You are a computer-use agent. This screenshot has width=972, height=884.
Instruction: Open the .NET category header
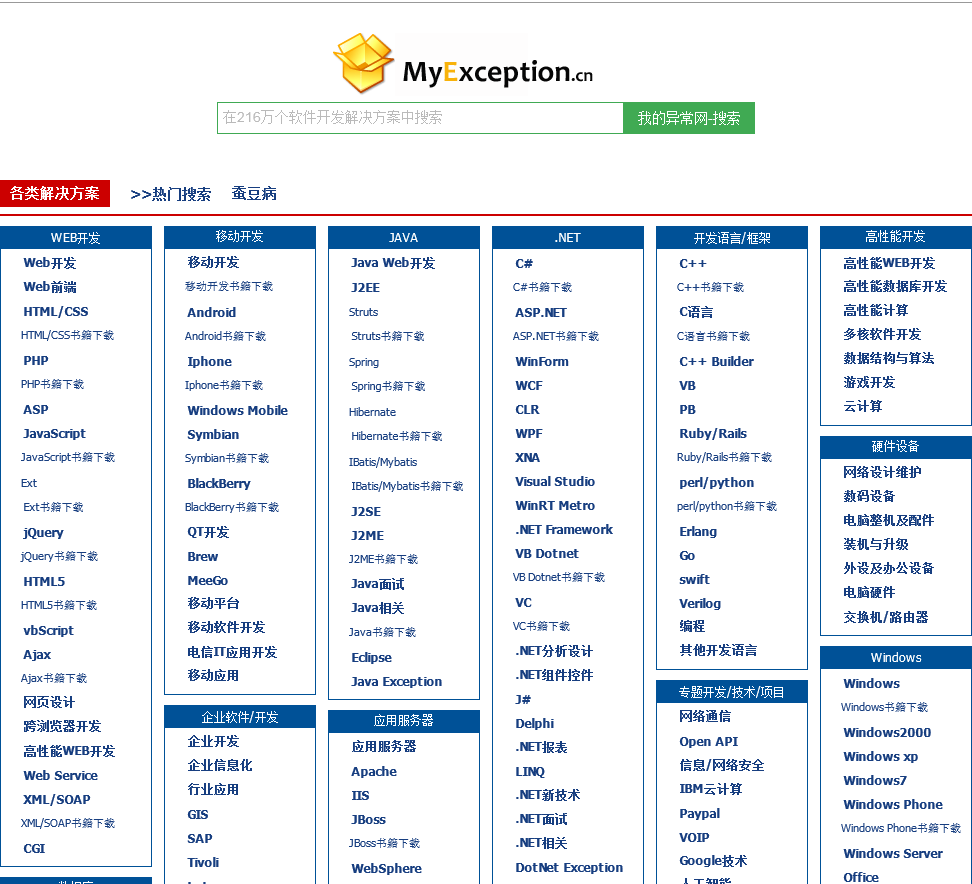pos(568,237)
